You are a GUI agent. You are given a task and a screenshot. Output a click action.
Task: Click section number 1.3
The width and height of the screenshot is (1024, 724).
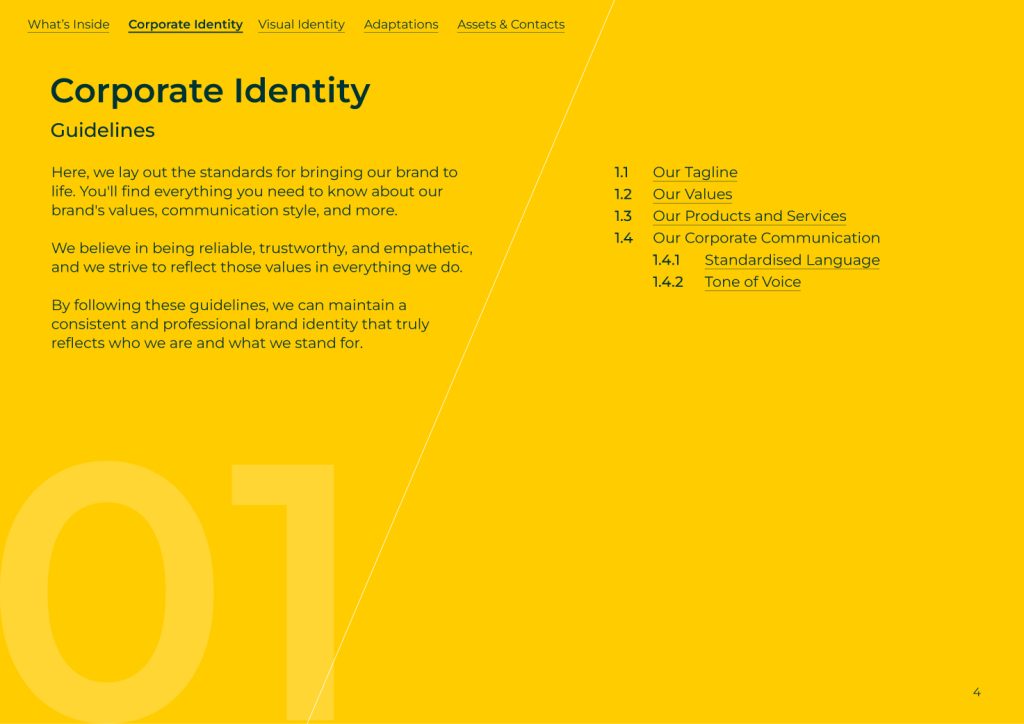[x=622, y=217]
